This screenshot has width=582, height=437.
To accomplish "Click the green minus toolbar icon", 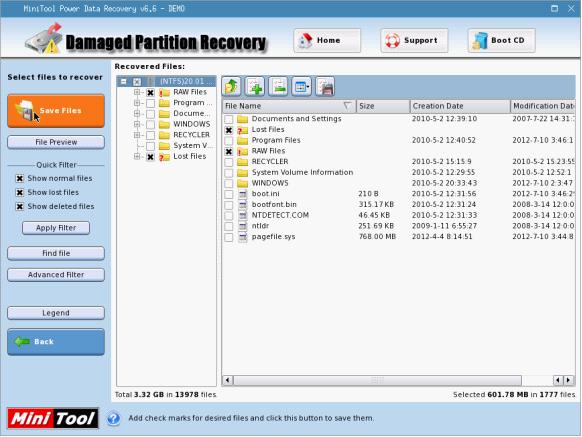I will tap(278, 87).
